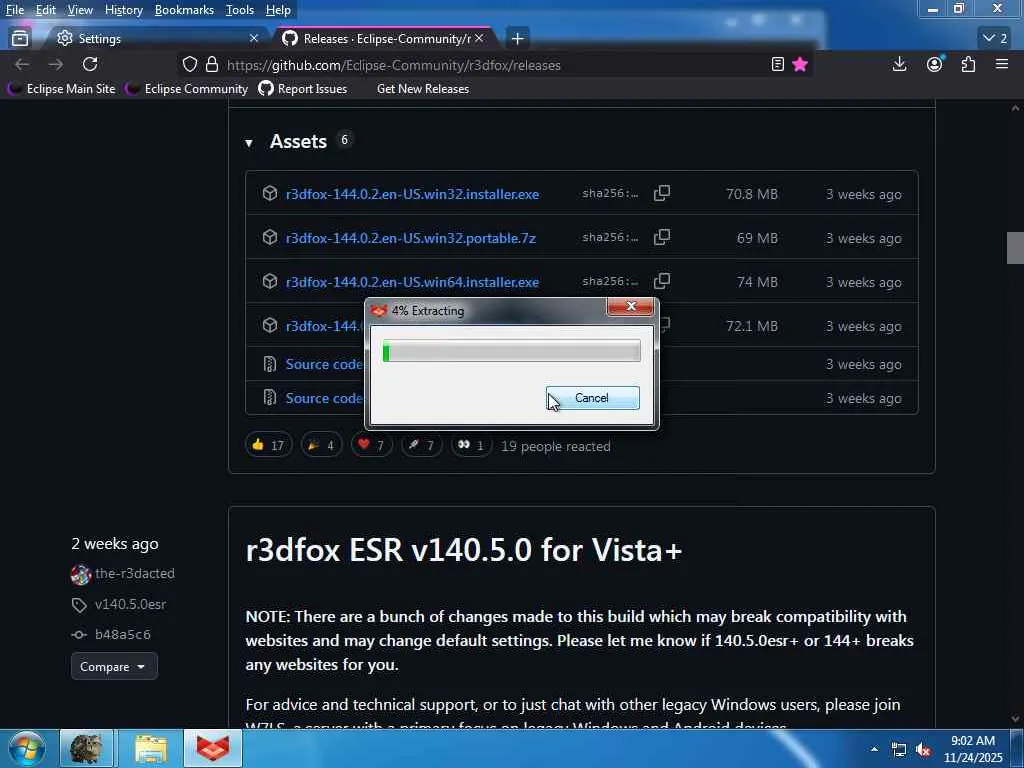This screenshot has height=768, width=1024.
Task: Click the network tray icon
Action: coord(899,750)
